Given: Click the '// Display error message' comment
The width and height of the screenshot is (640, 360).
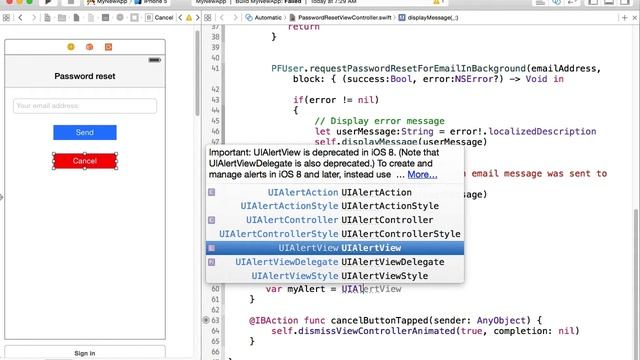Looking at the screenshot, I should 379,121.
